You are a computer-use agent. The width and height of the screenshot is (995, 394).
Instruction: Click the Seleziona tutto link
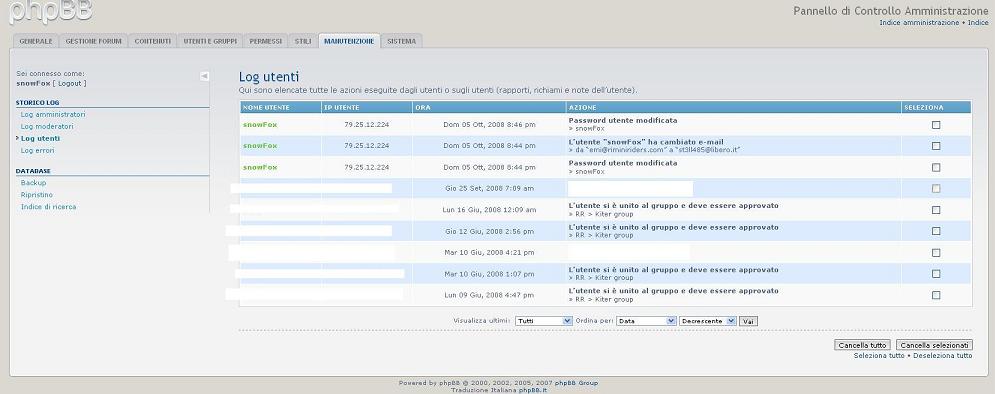coord(879,356)
